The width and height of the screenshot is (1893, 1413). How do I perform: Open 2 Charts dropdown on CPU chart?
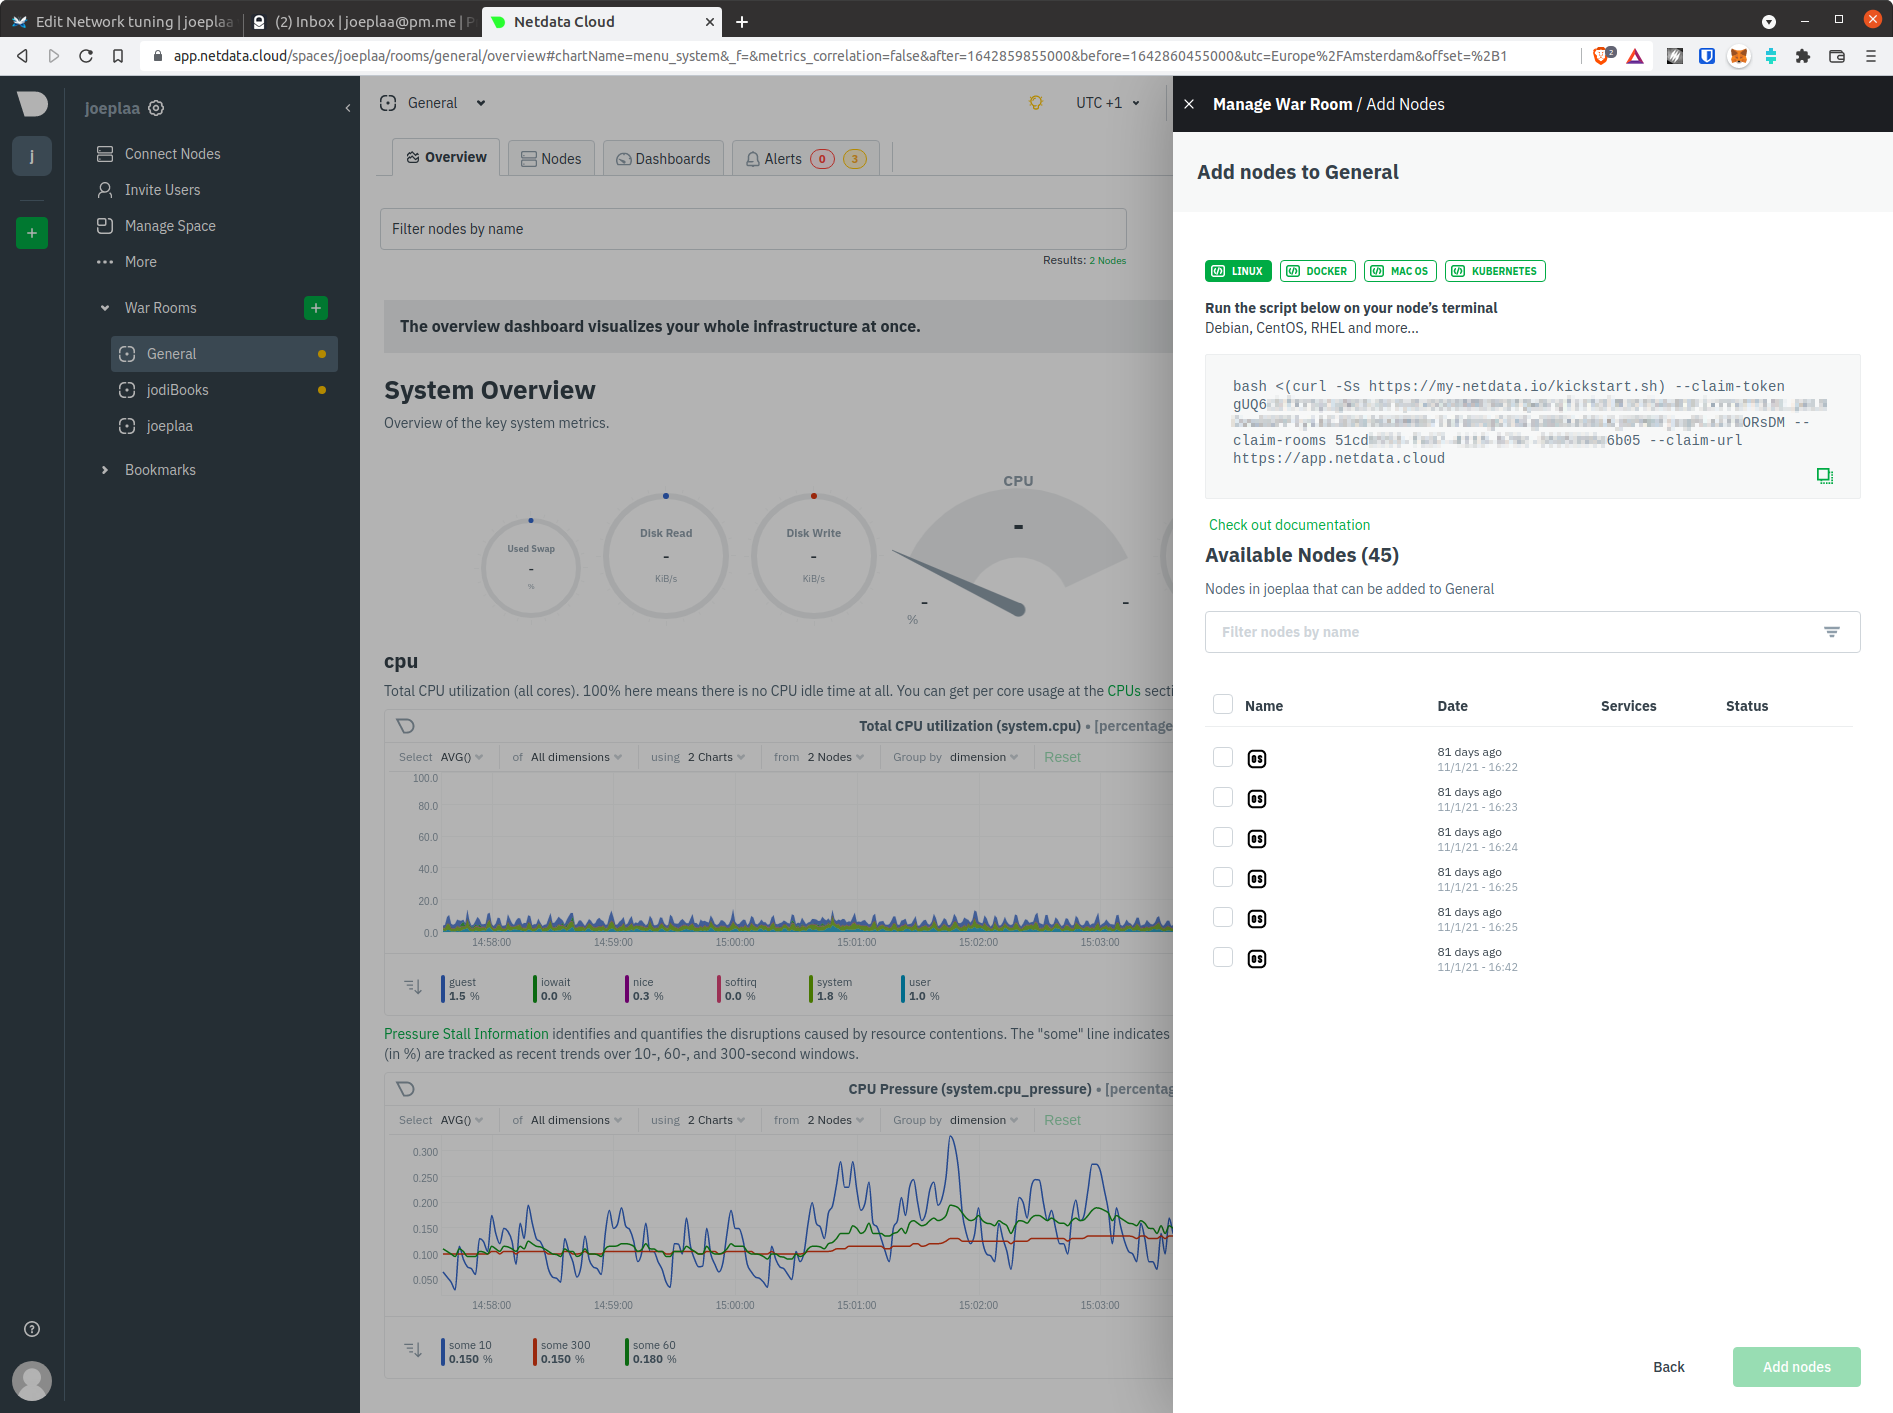click(x=716, y=757)
